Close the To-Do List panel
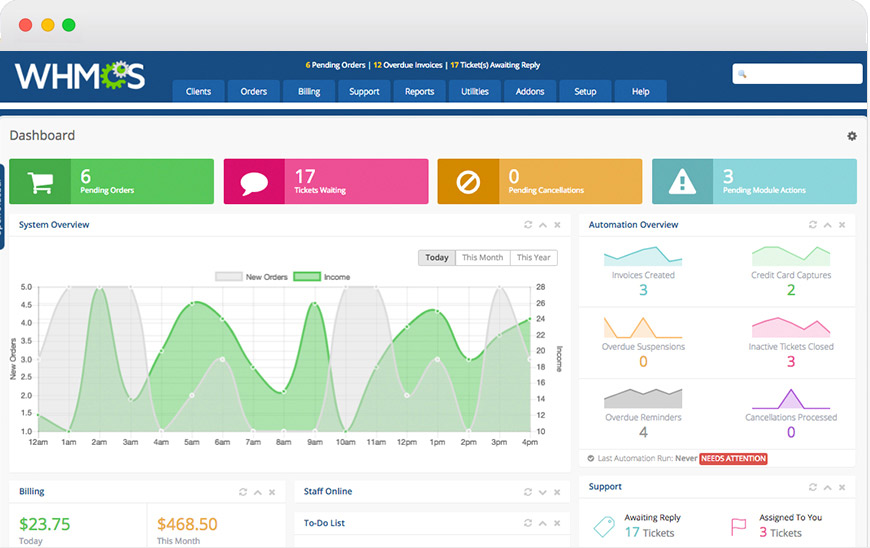Screen dimensions: 870x548 (557, 523)
